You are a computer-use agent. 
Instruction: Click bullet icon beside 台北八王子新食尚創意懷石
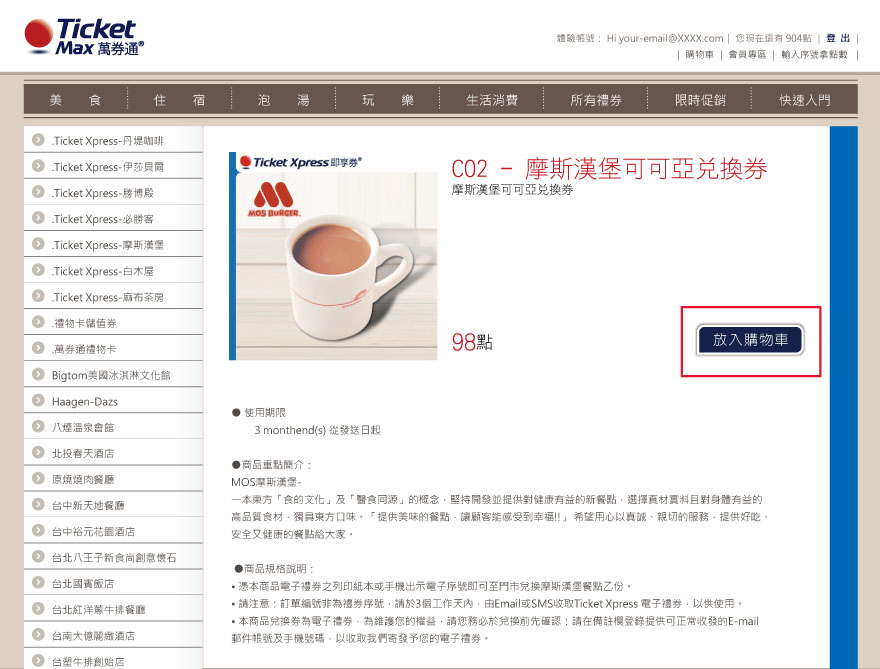click(38, 556)
